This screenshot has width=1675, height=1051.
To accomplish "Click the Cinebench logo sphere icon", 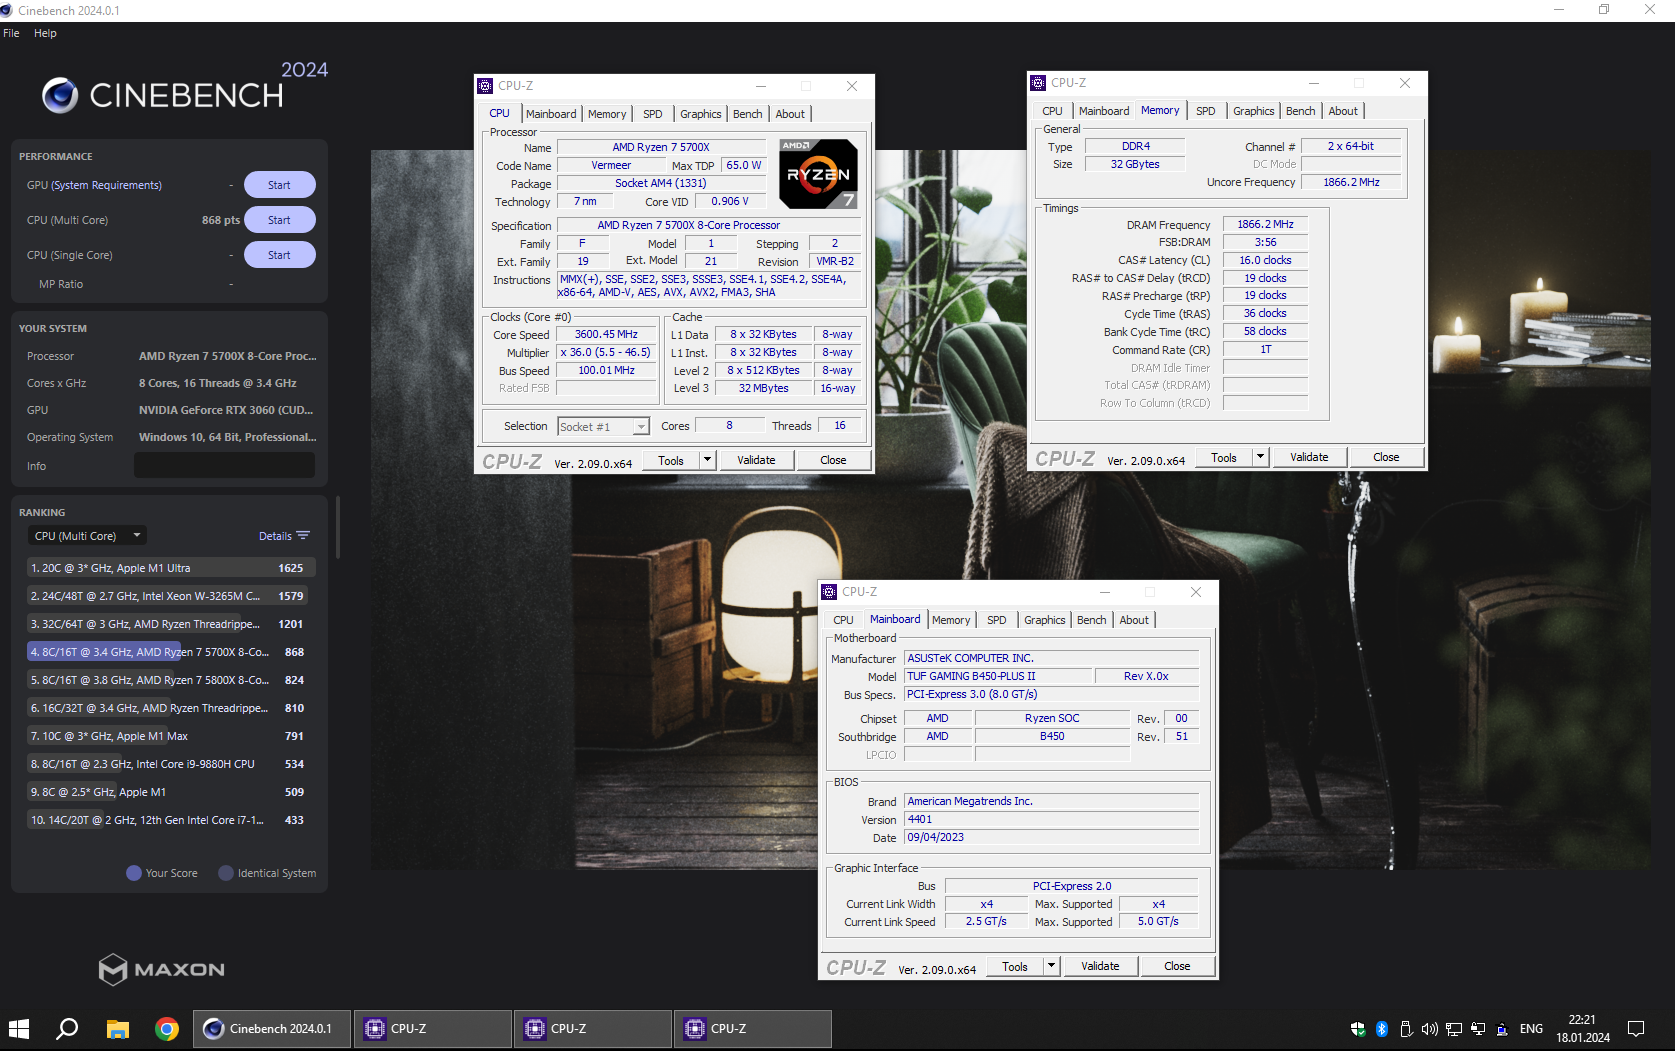I will (x=60, y=95).
